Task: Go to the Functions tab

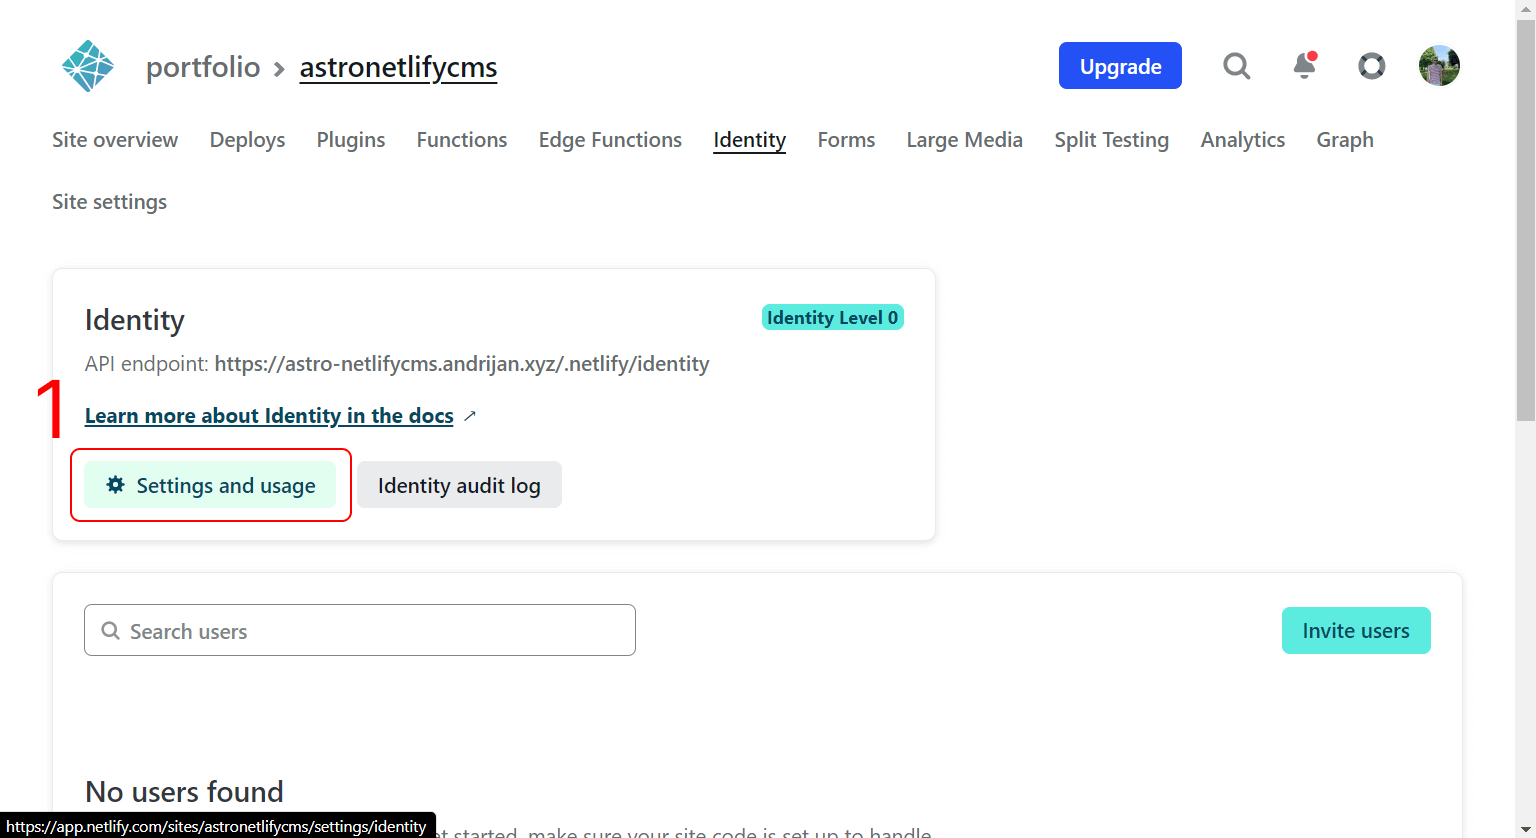Action: tap(462, 140)
